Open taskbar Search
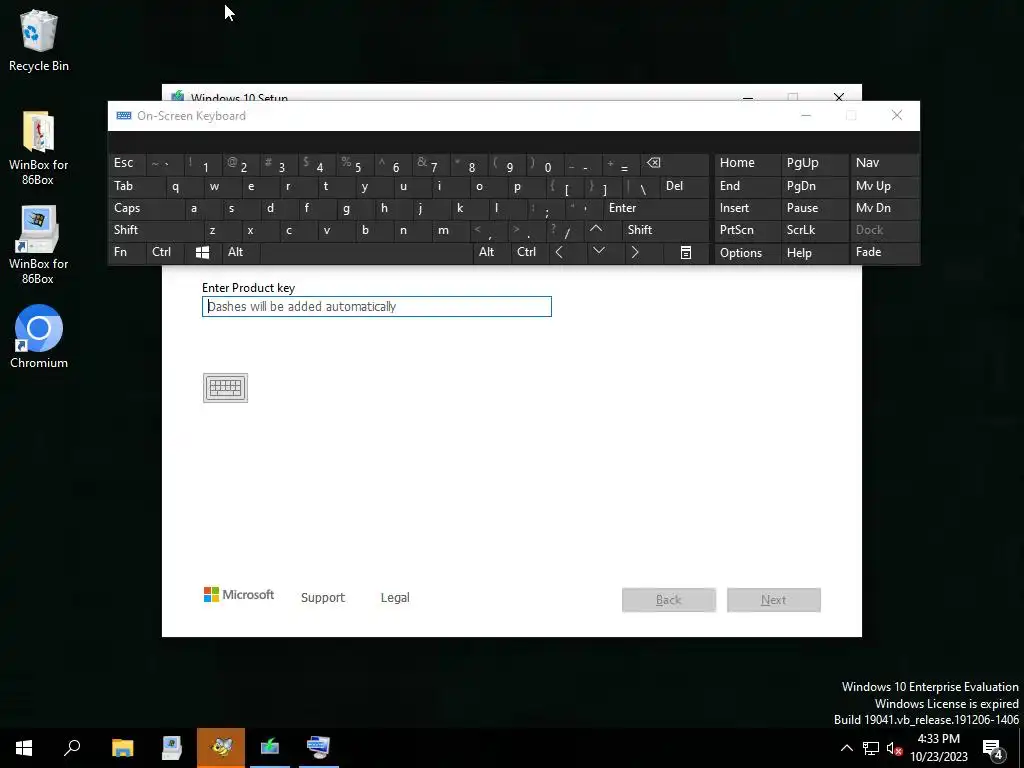This screenshot has width=1024, height=768. 72,748
